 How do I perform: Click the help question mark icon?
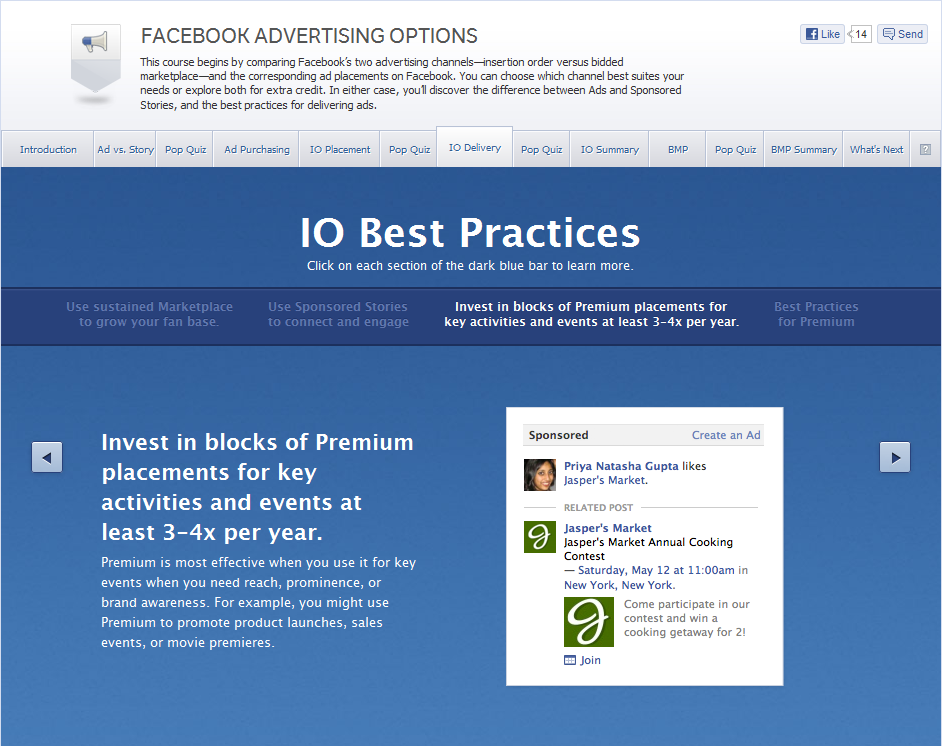pyautogui.click(x=925, y=150)
